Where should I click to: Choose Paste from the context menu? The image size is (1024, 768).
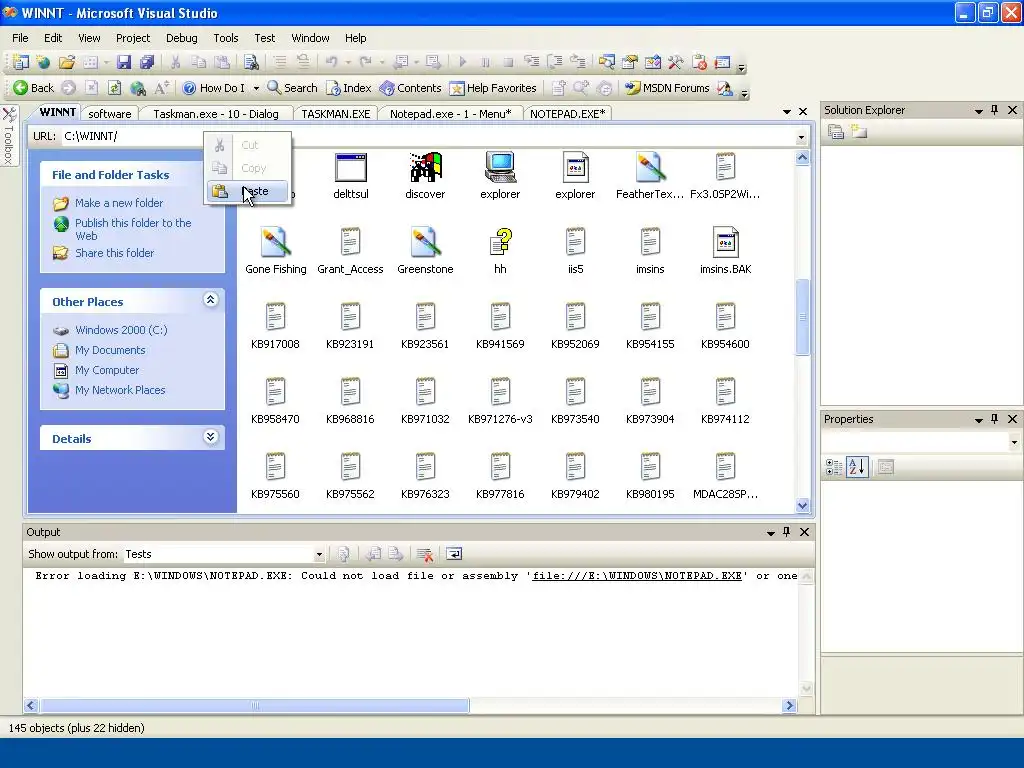coord(248,191)
